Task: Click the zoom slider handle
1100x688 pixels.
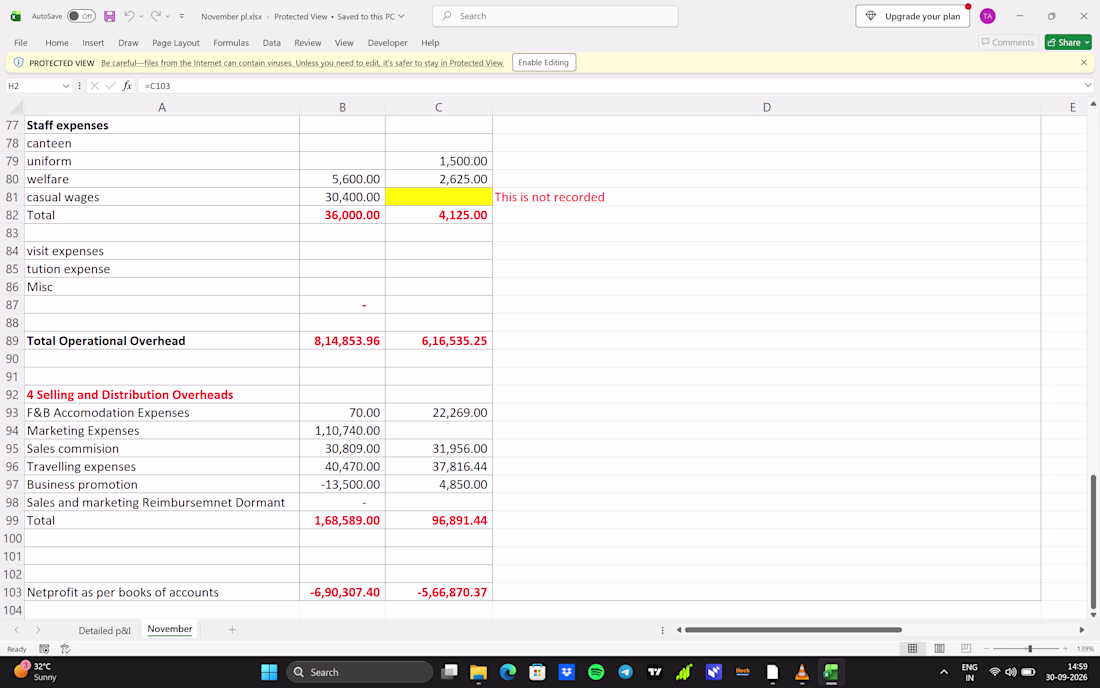Action: tap(1030, 649)
